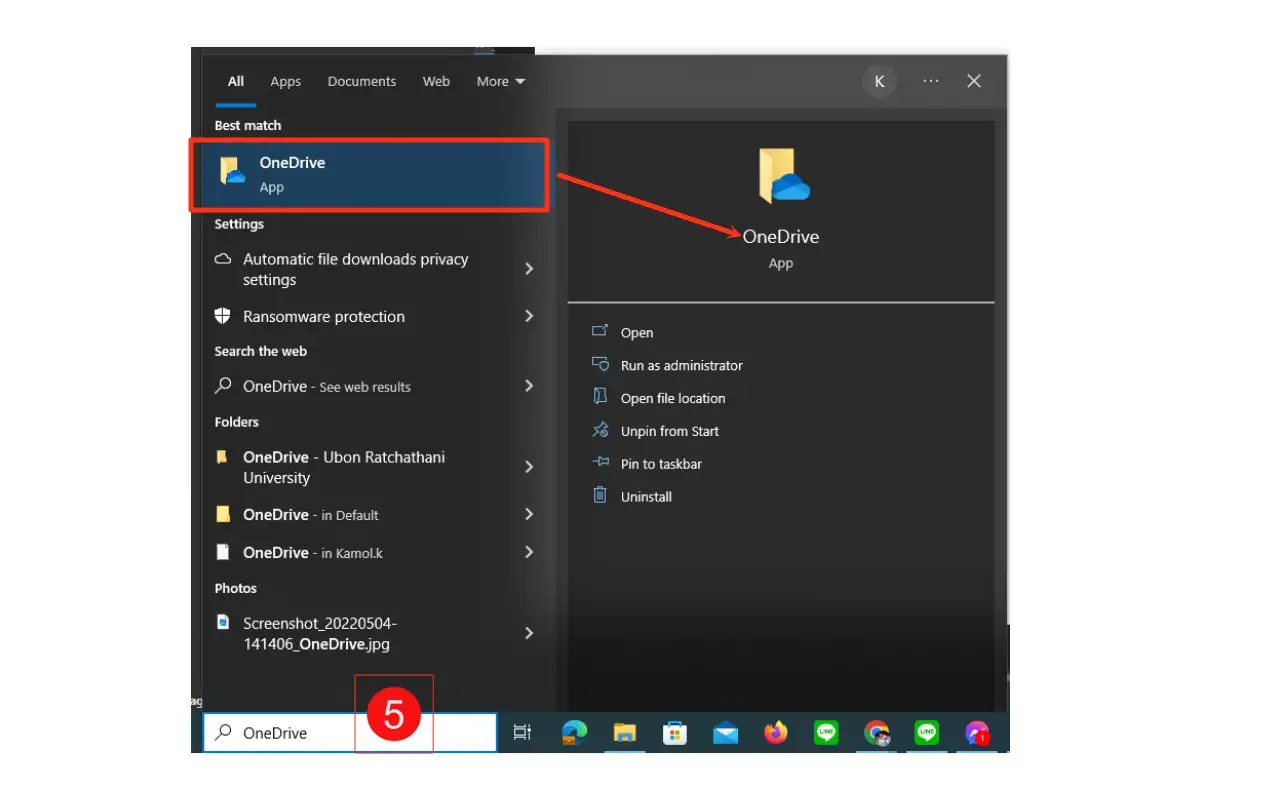Click the image icon of Screenshot_20220504 photo
The height and width of the screenshot is (800, 1280).
(223, 622)
